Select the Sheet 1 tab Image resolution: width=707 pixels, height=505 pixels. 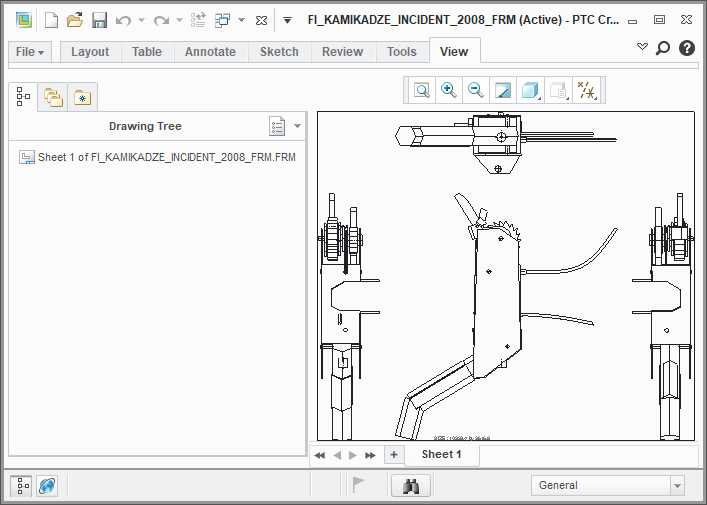(x=441, y=454)
